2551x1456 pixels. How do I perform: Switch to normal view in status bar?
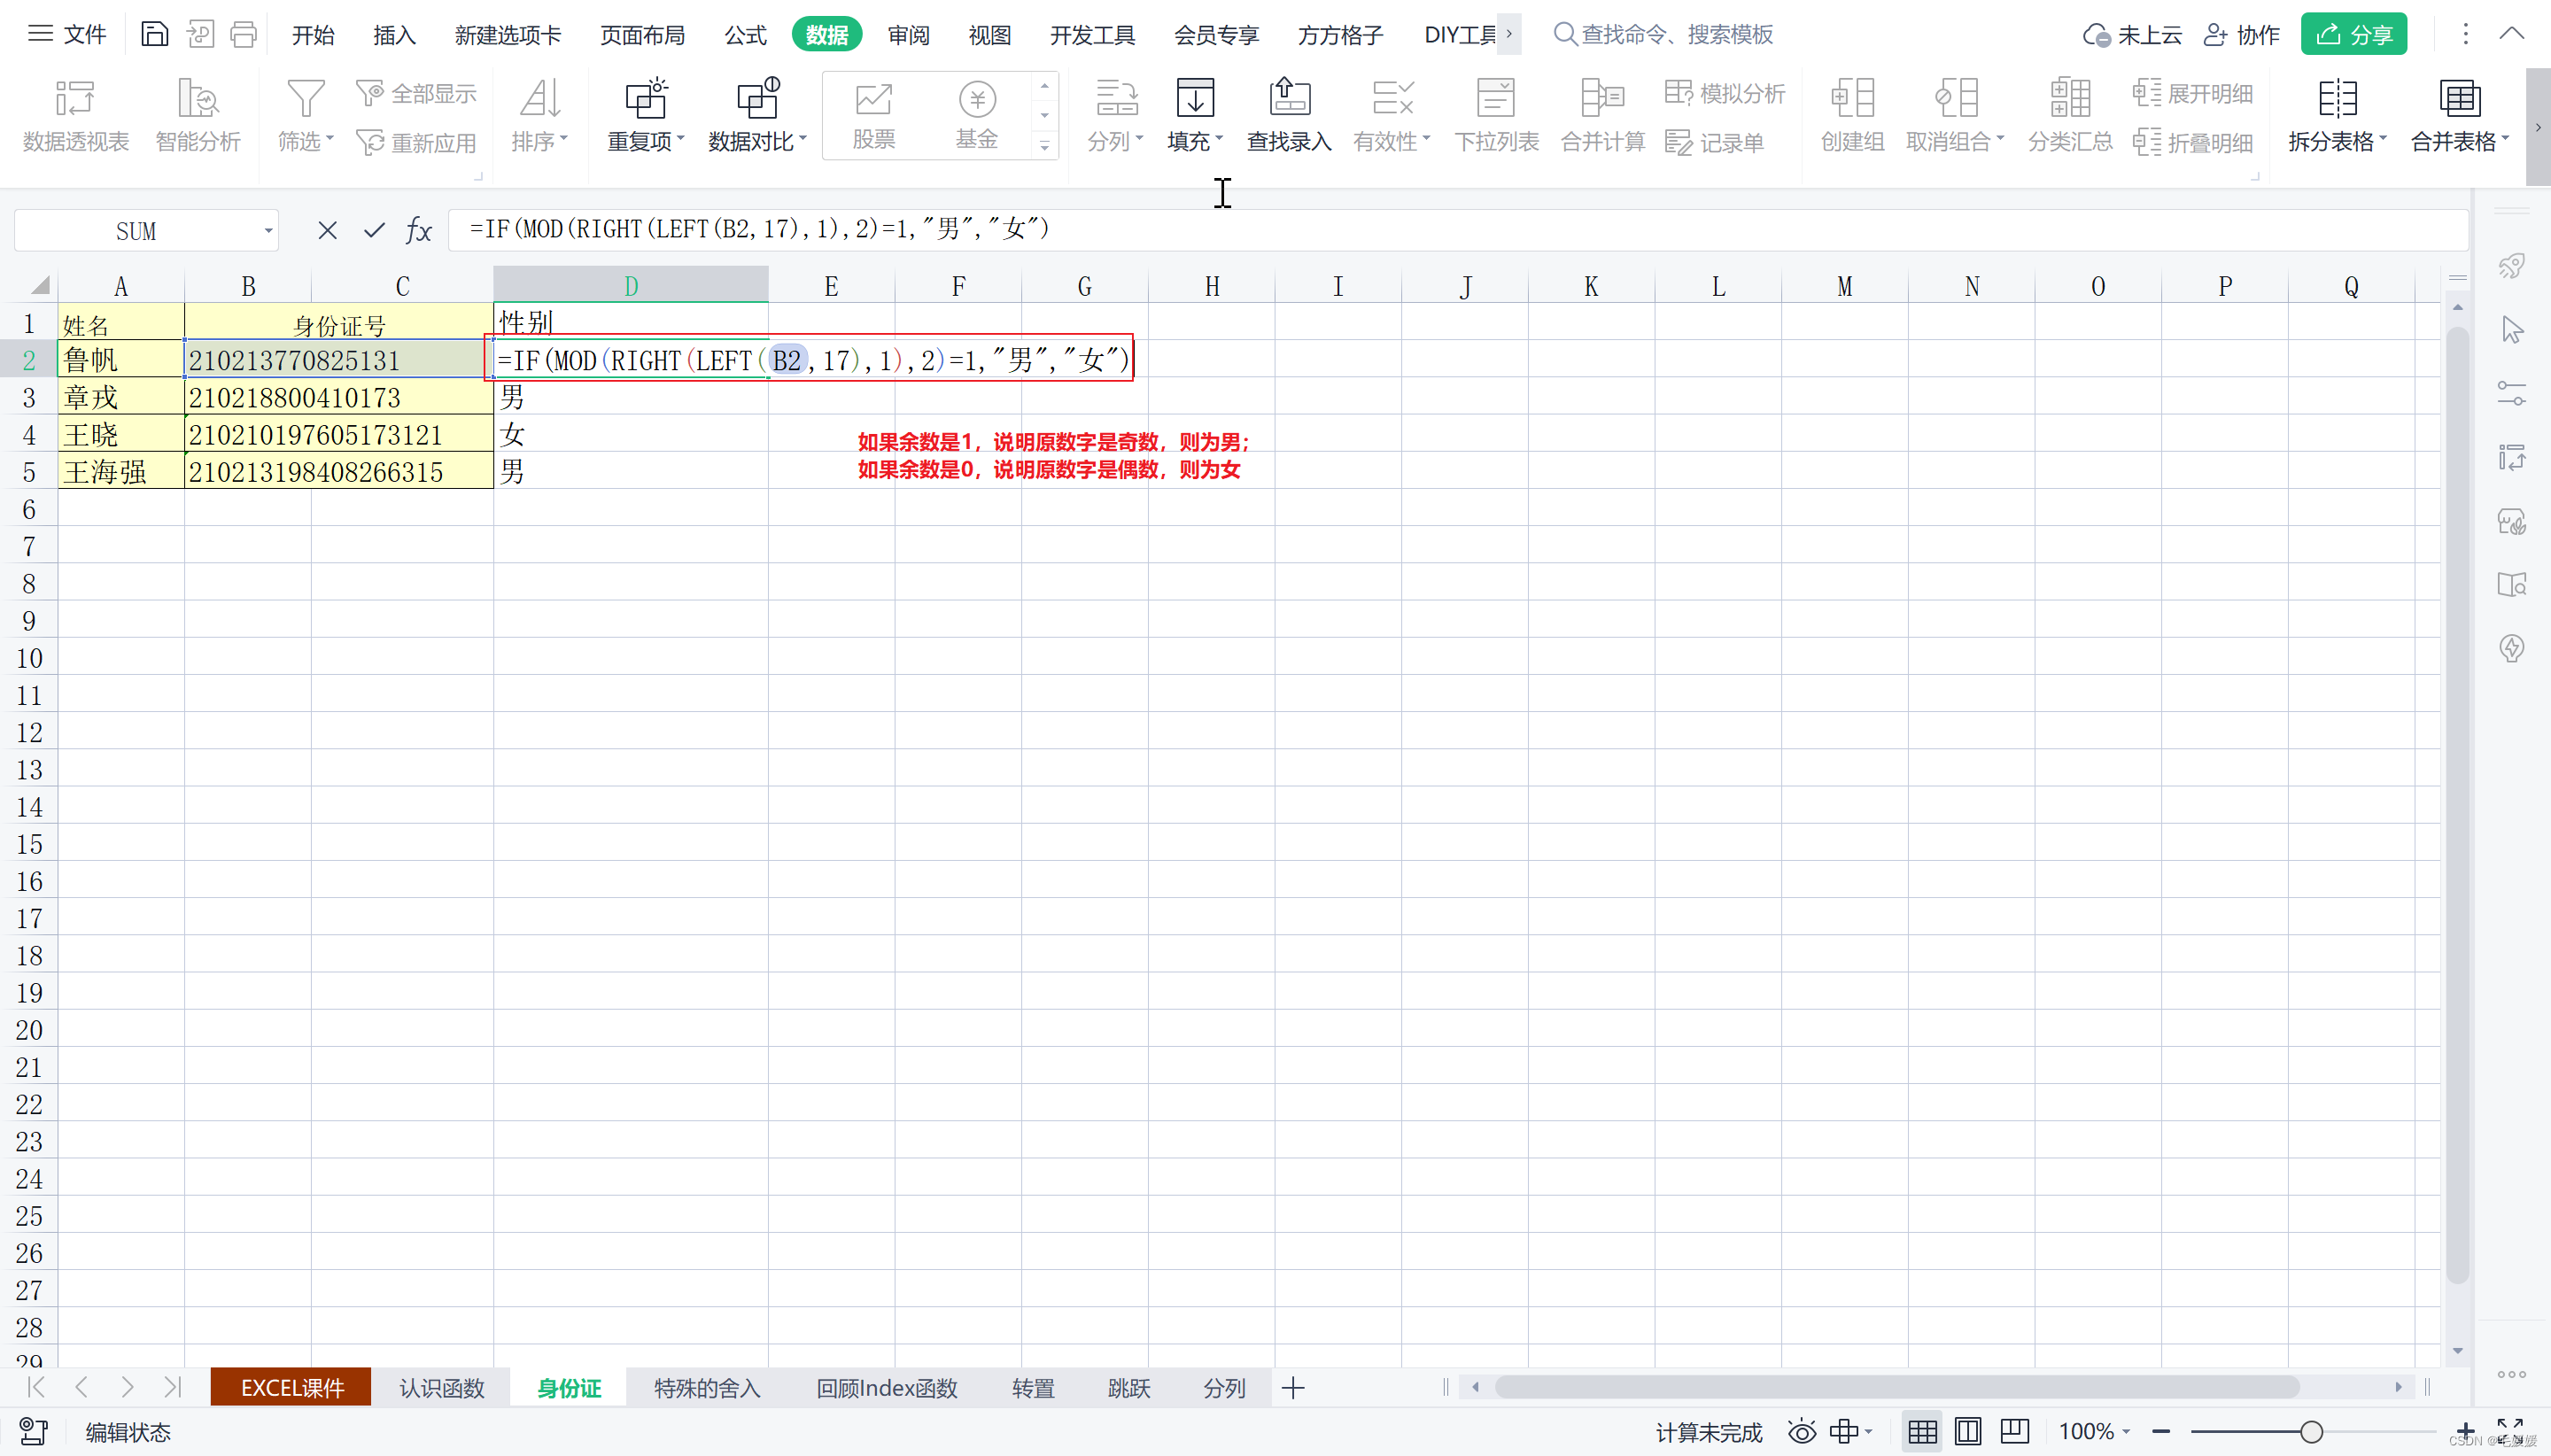point(1922,1432)
